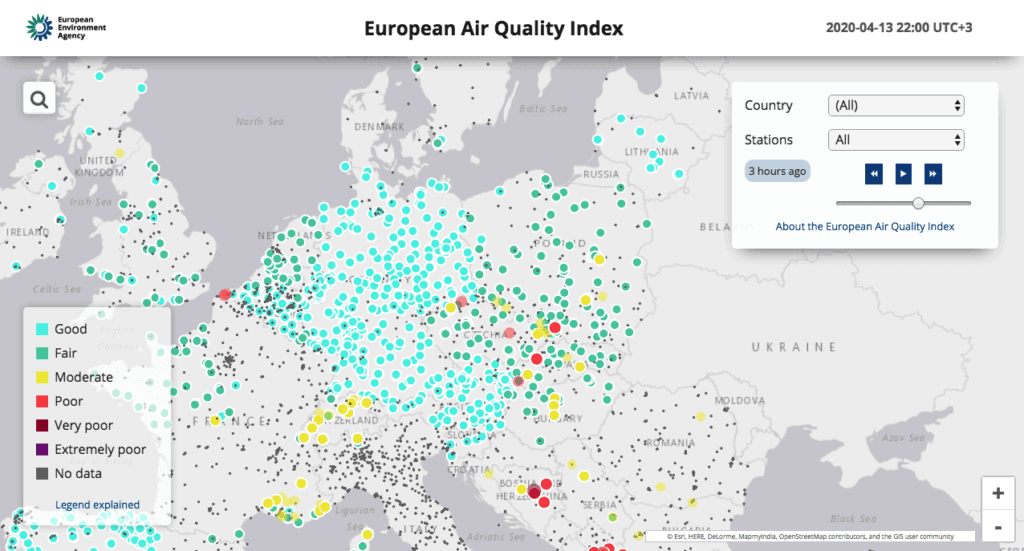Click the map attribution text bar

click(810, 536)
